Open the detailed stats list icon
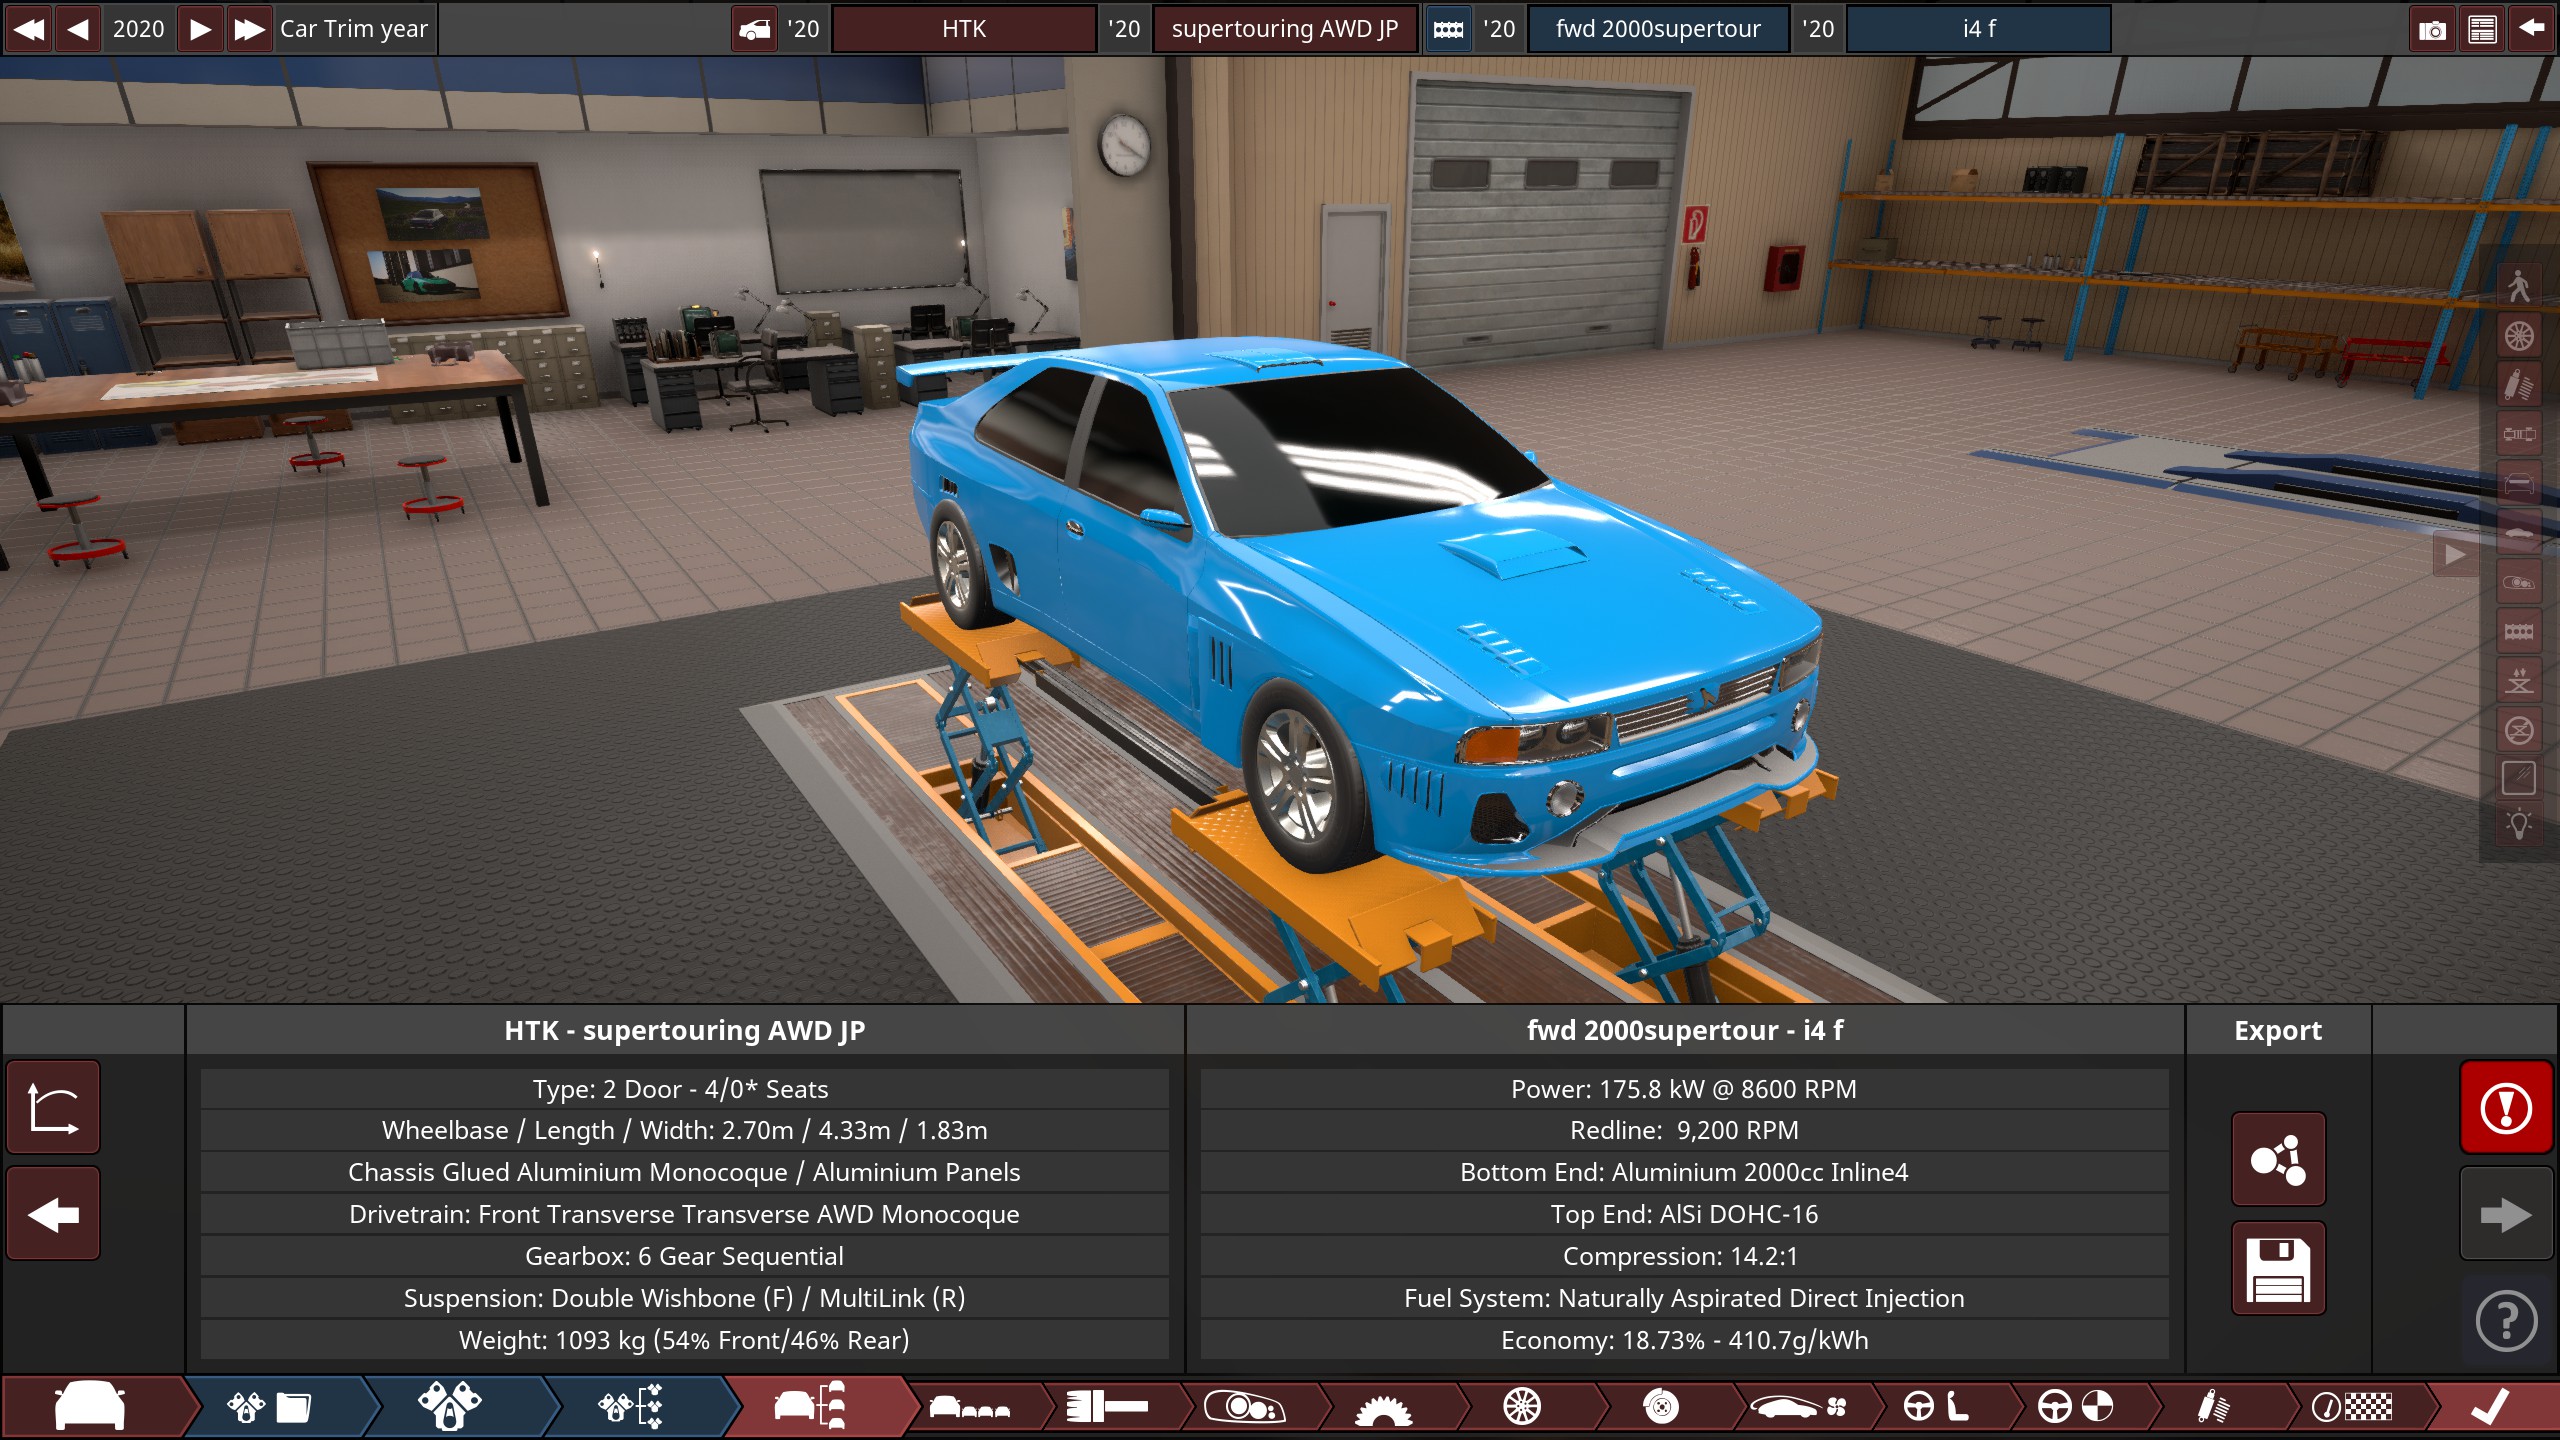Image resolution: width=2560 pixels, height=1440 pixels. click(2482, 30)
